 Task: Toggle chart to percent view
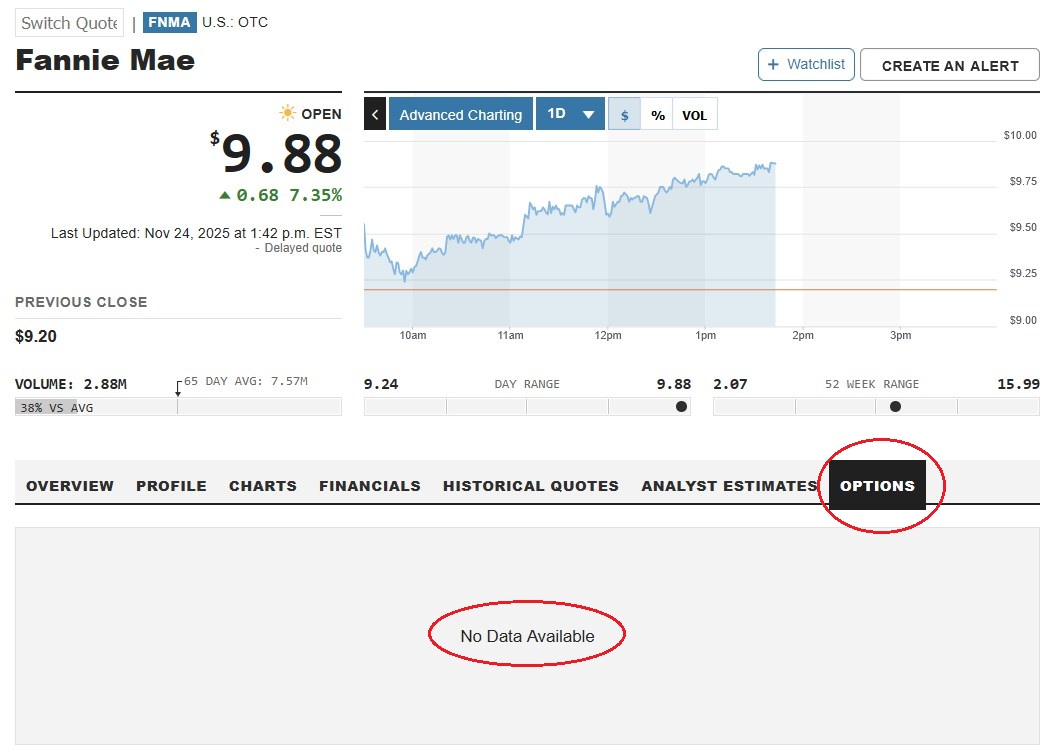tap(658, 115)
